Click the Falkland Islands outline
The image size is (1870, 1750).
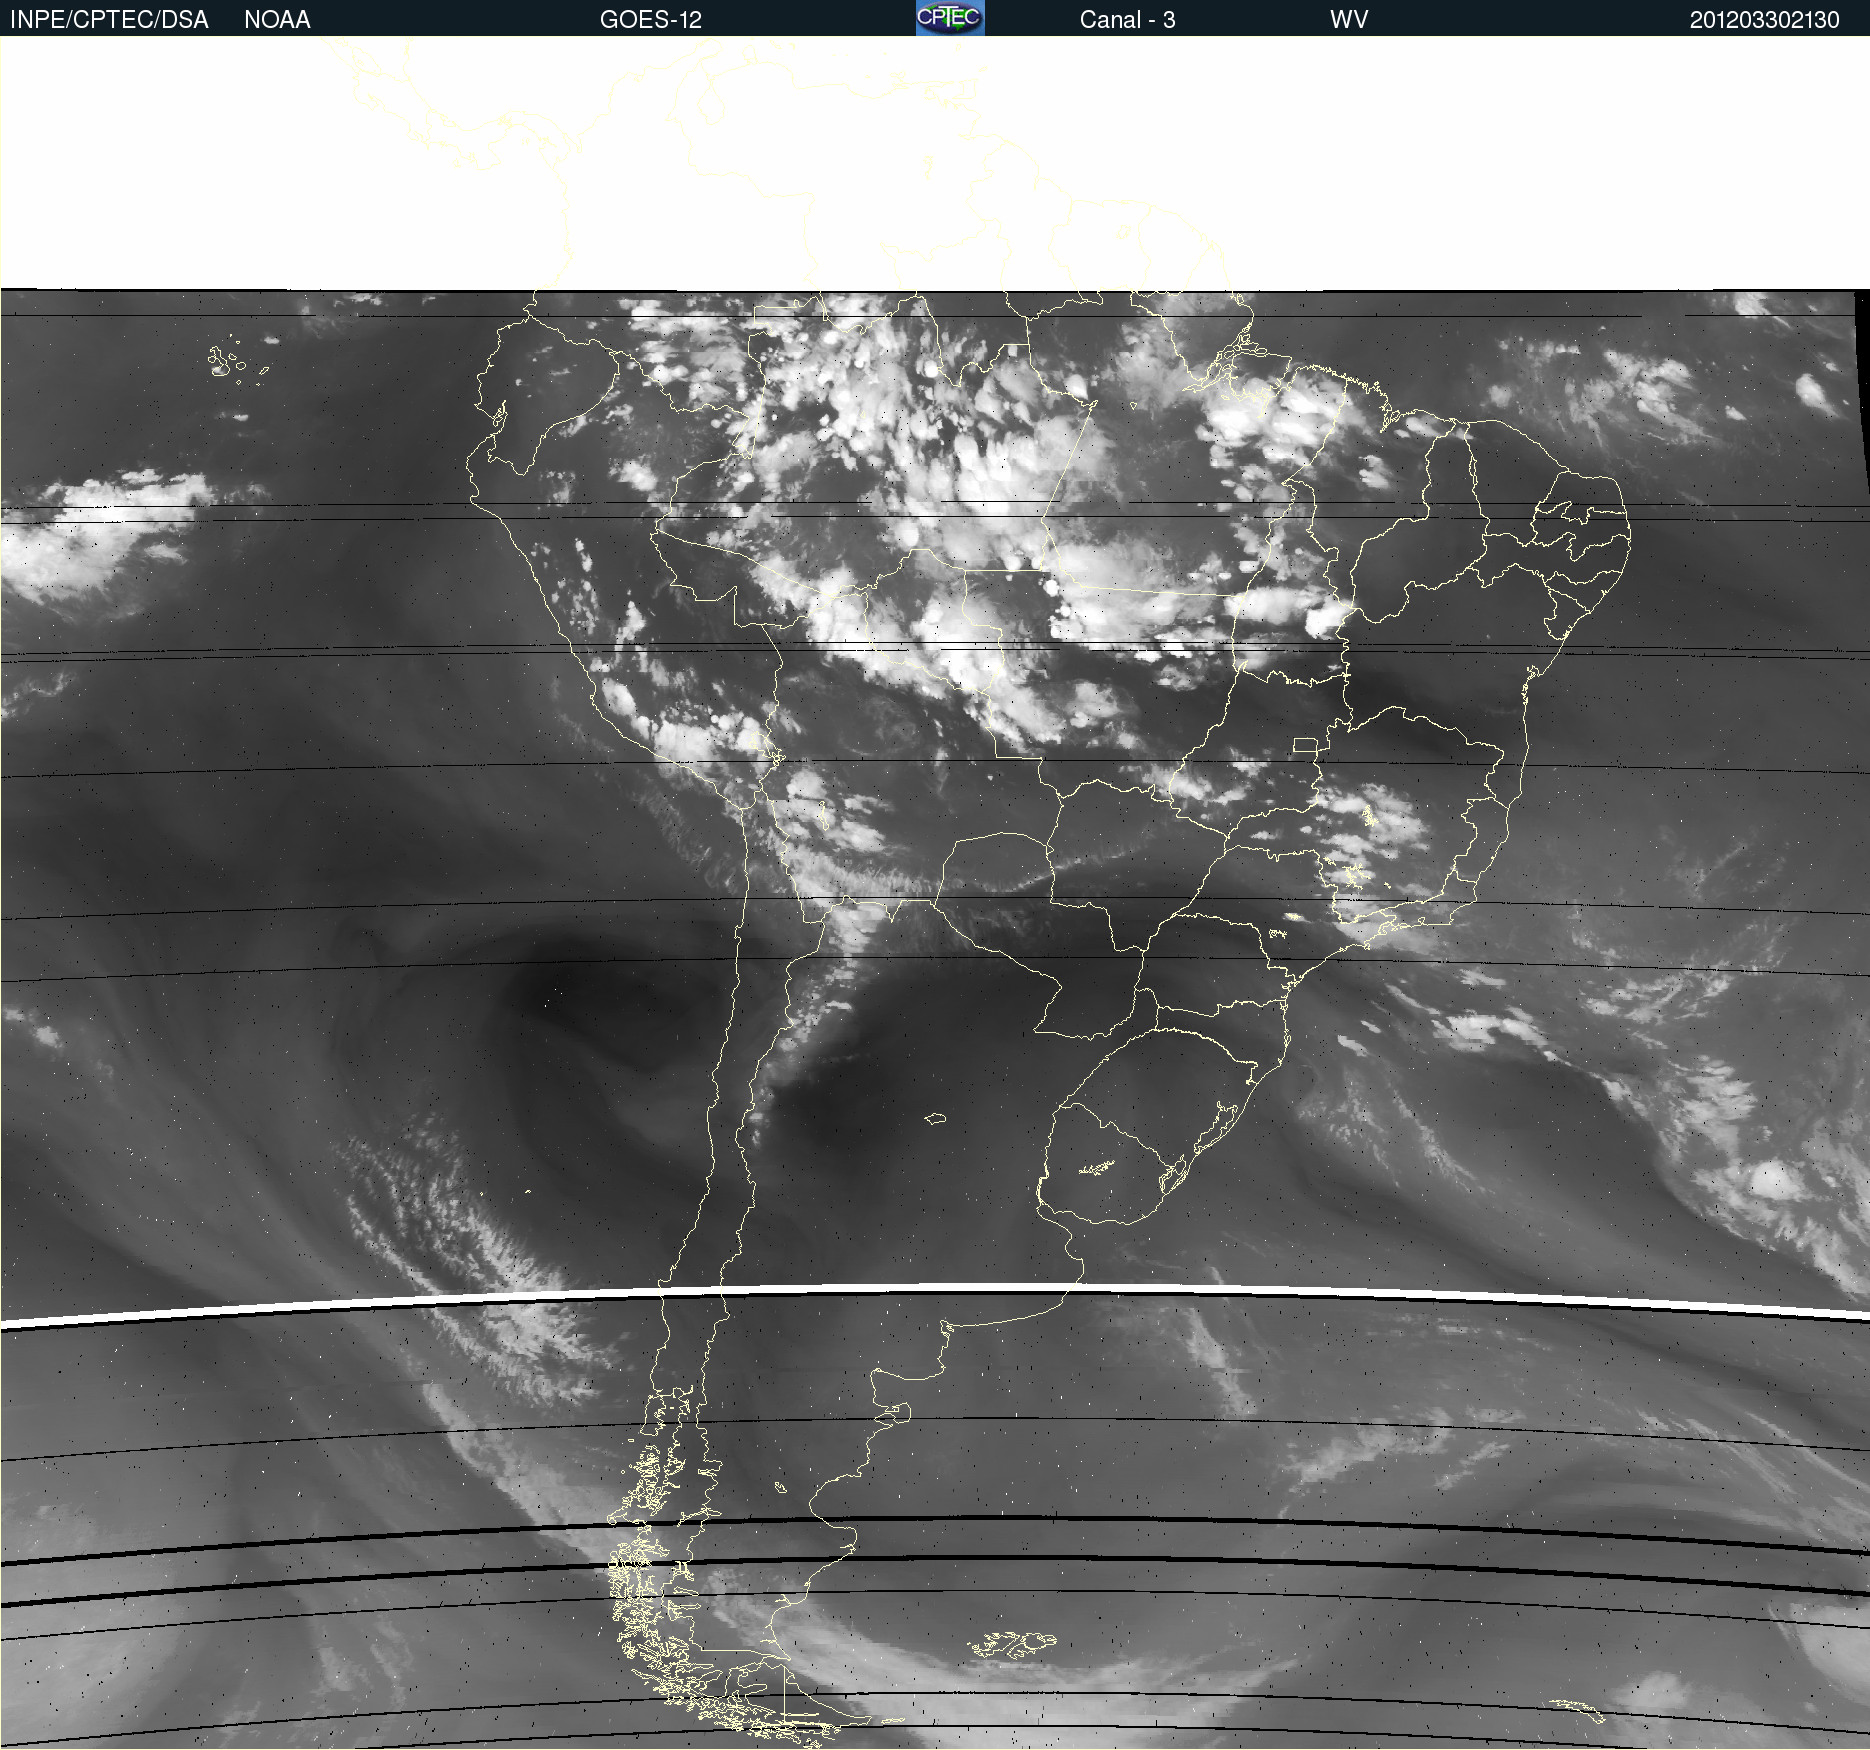point(1012,1643)
